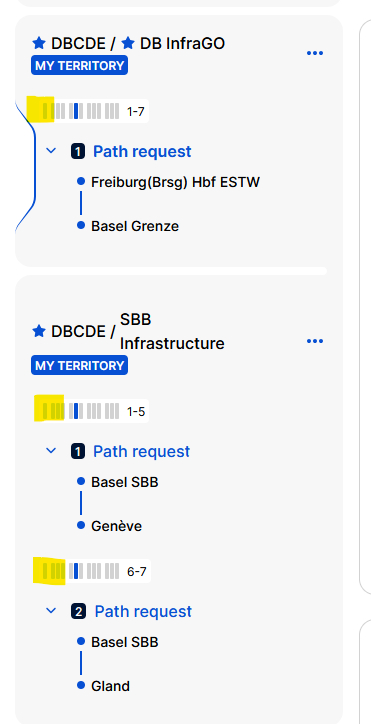The image size is (371, 724).
Task: Collapse Path request under DB InfraGO
Action: click(x=51, y=151)
